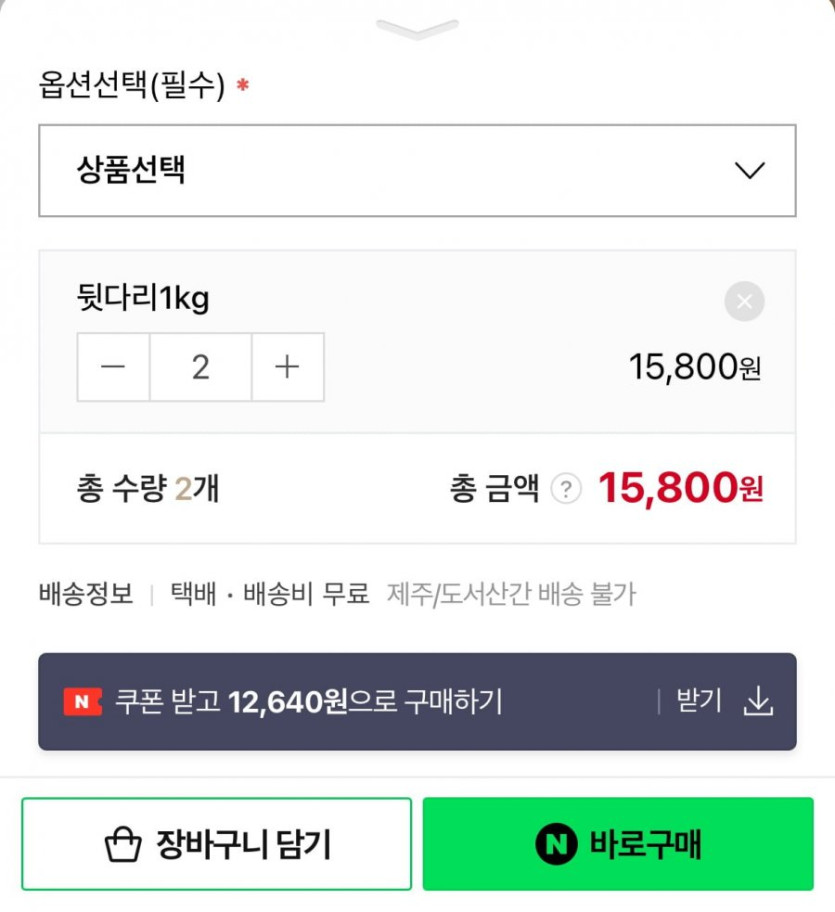Remove the 뒷다리1kg item with the X
The height and width of the screenshot is (912, 835).
[x=744, y=301]
